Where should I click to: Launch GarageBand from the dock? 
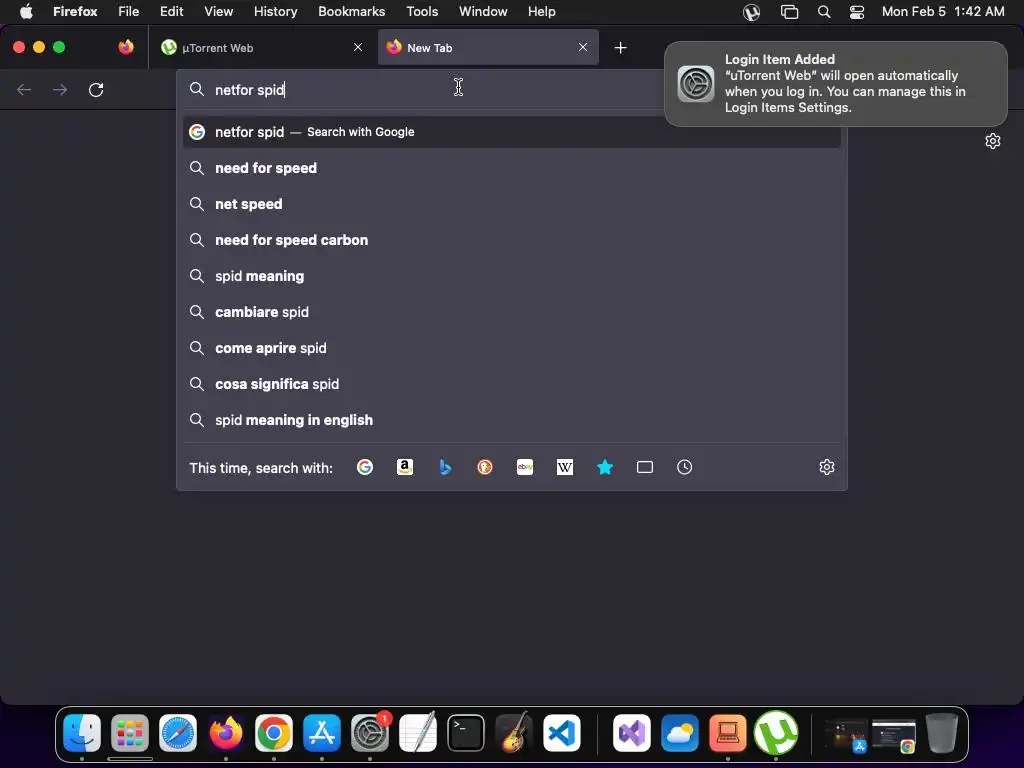coord(514,733)
